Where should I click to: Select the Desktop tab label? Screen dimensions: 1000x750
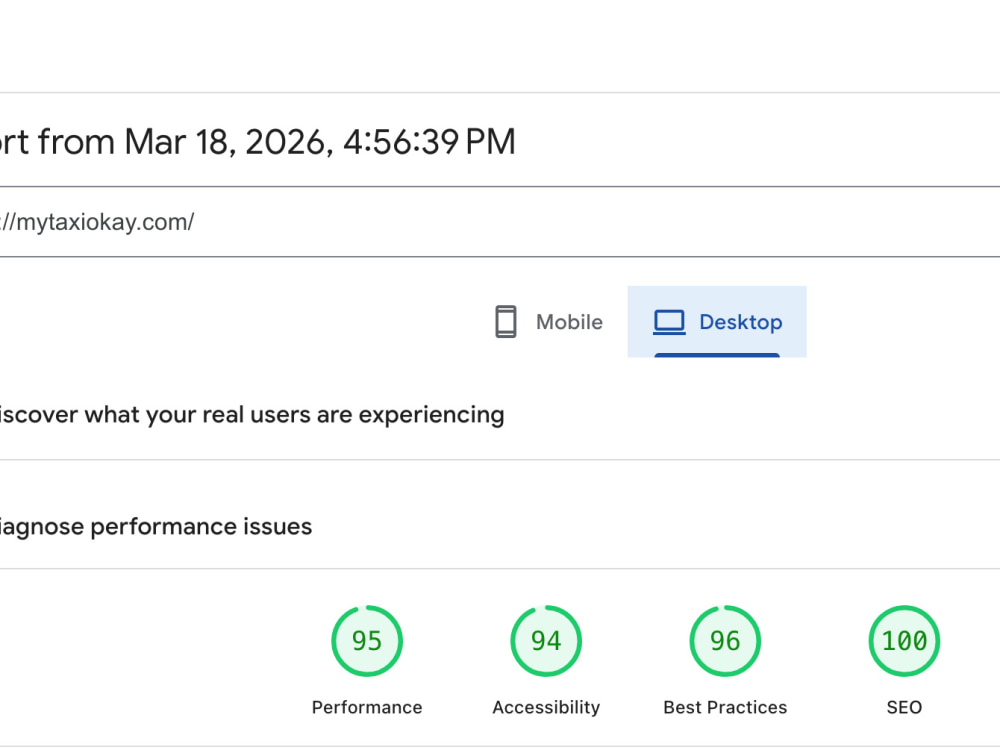pyautogui.click(x=740, y=322)
